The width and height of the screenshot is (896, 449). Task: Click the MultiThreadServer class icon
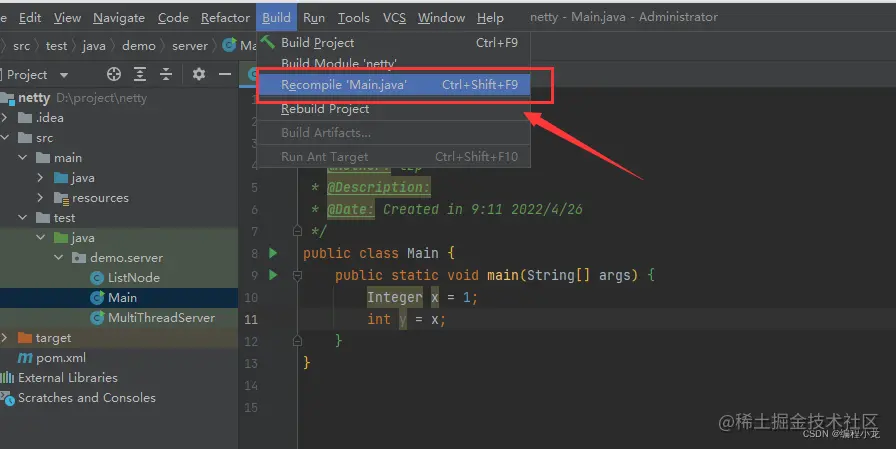point(97,318)
